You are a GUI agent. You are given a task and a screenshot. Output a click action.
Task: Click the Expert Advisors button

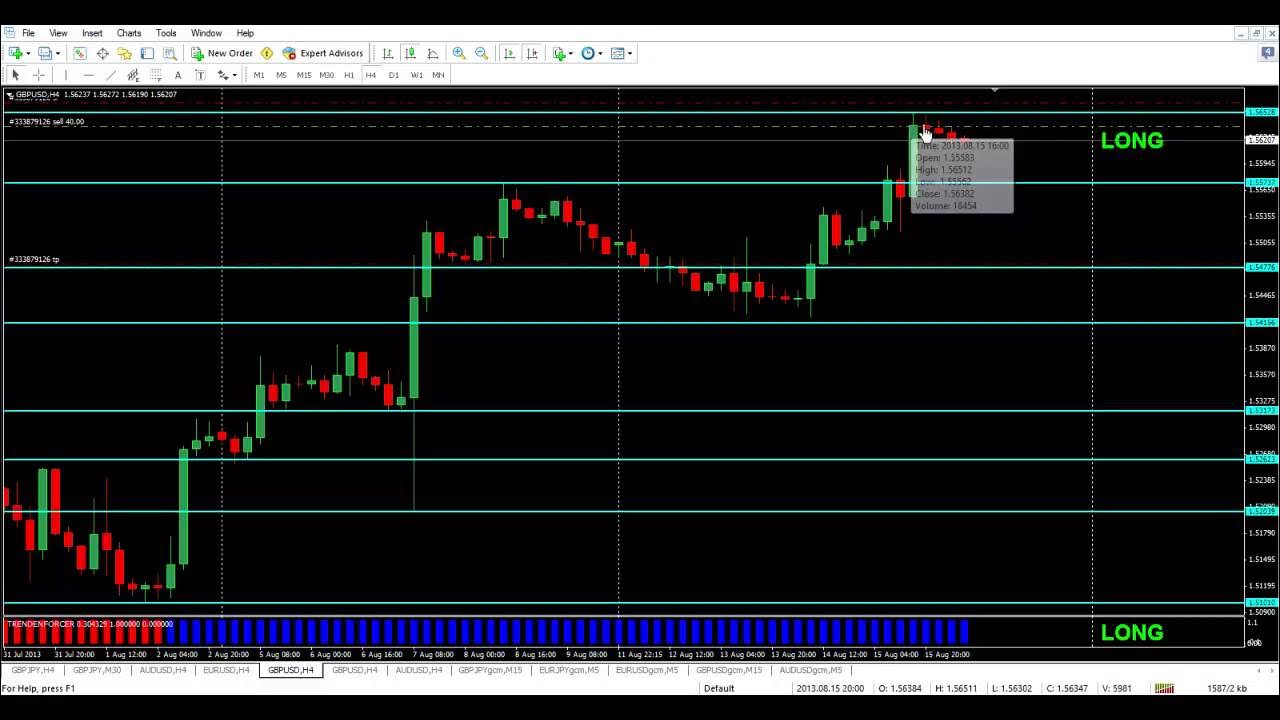322,53
